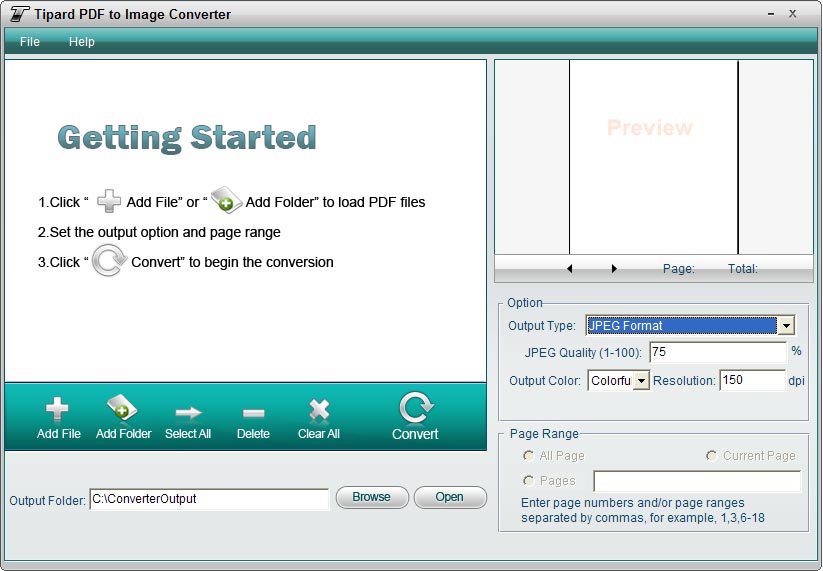
Task: Click the Add File plus icon in toolbar
Action: click(57, 410)
